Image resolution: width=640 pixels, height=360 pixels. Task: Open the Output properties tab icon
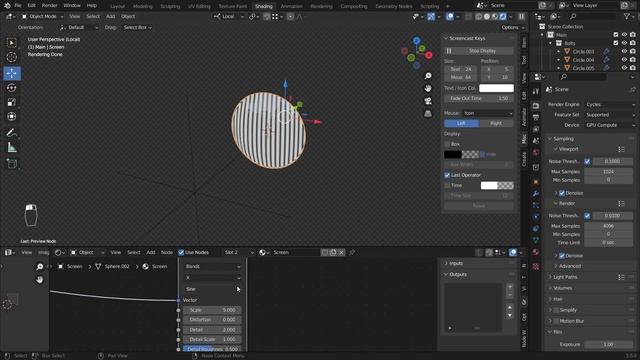[x=536, y=118]
